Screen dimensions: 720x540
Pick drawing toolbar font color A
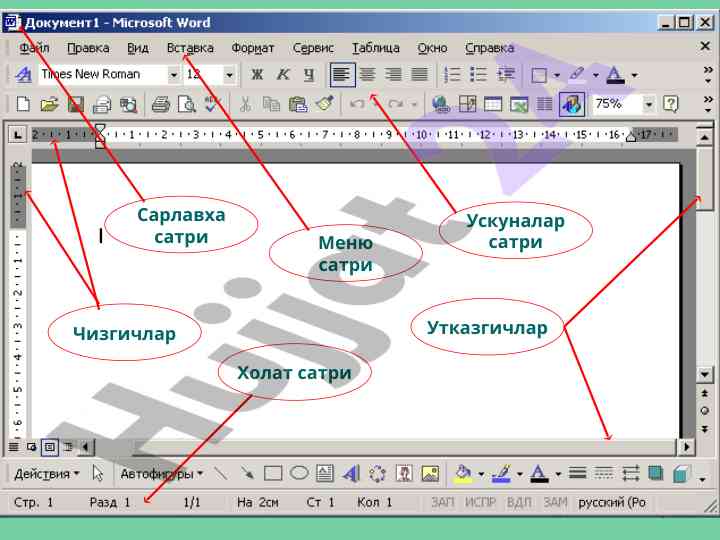tap(539, 473)
